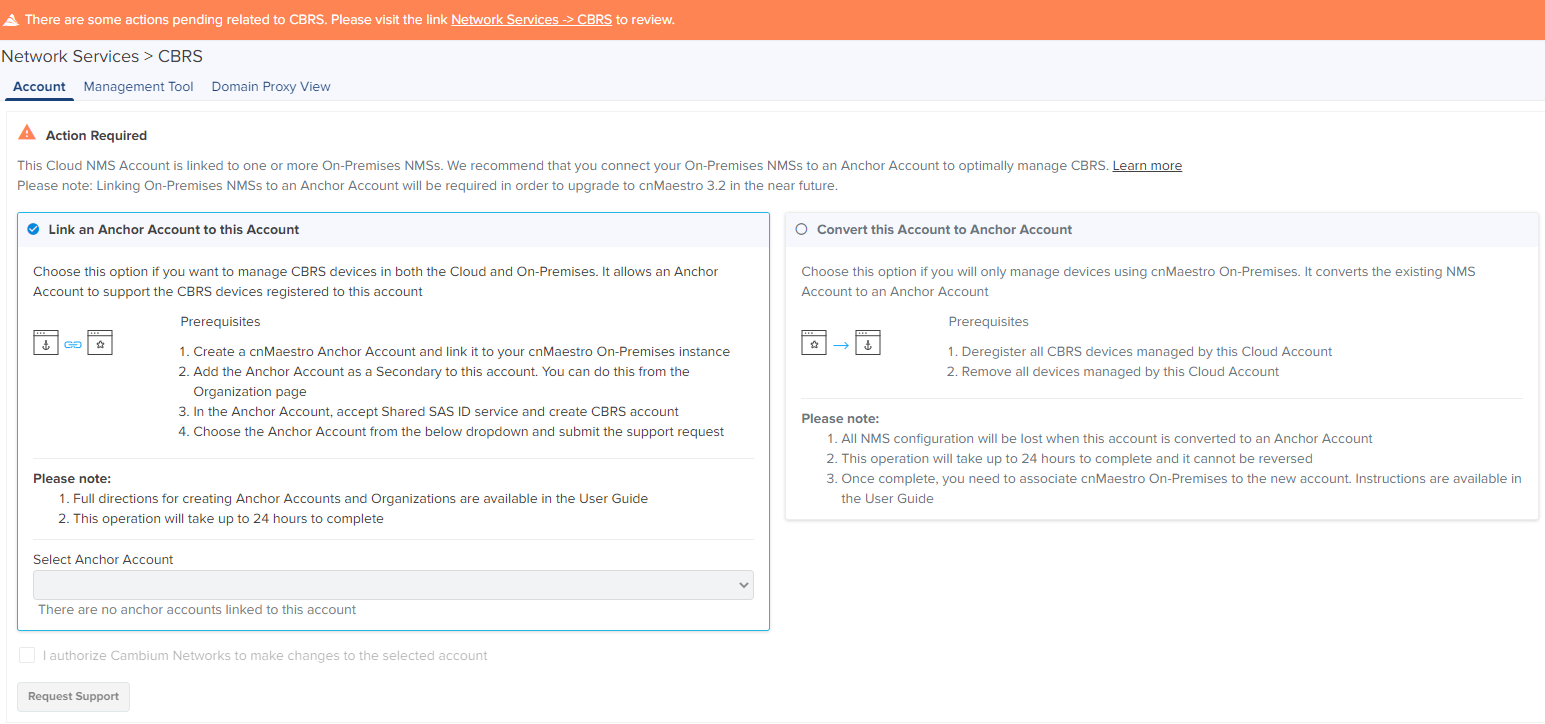Open the Select Anchor Account dropdown
The height and width of the screenshot is (724, 1545).
[x=393, y=585]
